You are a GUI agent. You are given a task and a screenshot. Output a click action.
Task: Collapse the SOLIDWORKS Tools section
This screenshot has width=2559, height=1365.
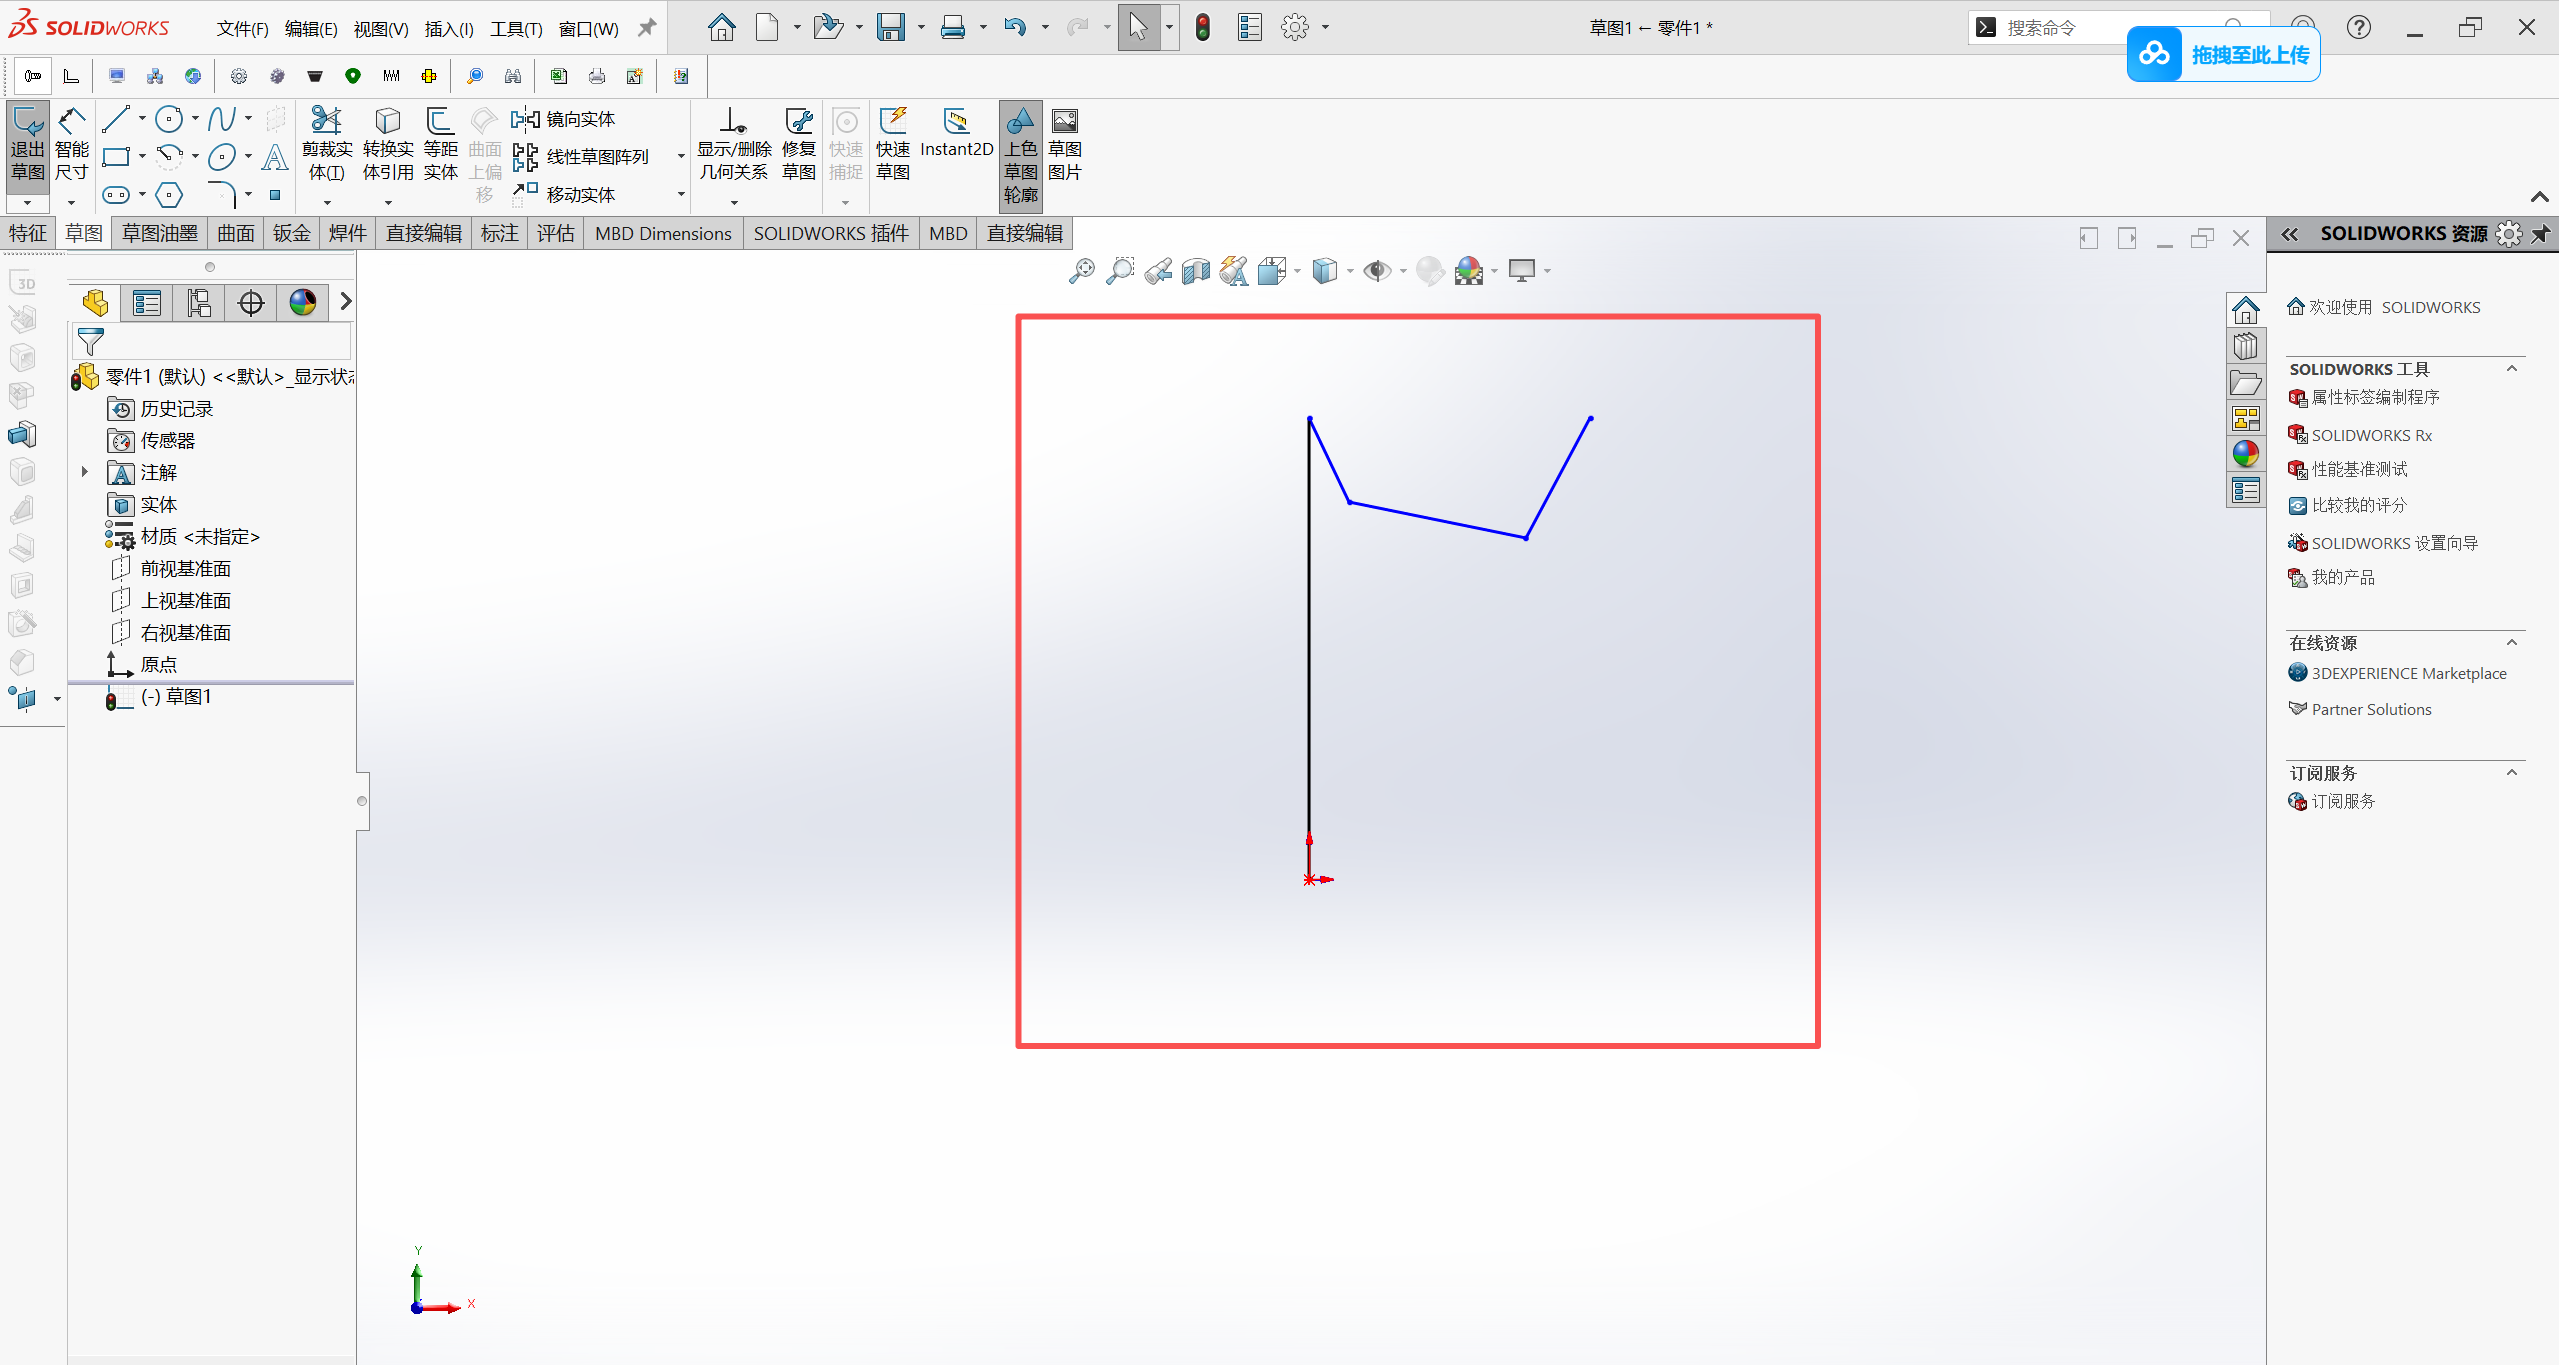(2511, 369)
